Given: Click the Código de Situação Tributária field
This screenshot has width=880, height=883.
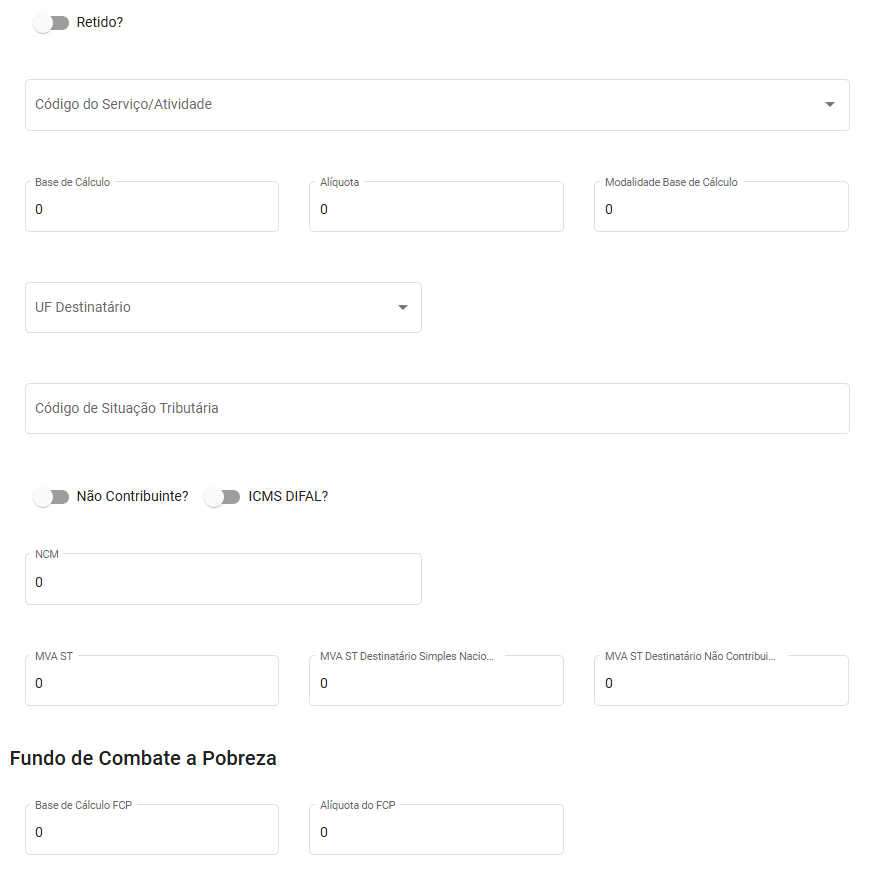Looking at the screenshot, I should (x=436, y=409).
